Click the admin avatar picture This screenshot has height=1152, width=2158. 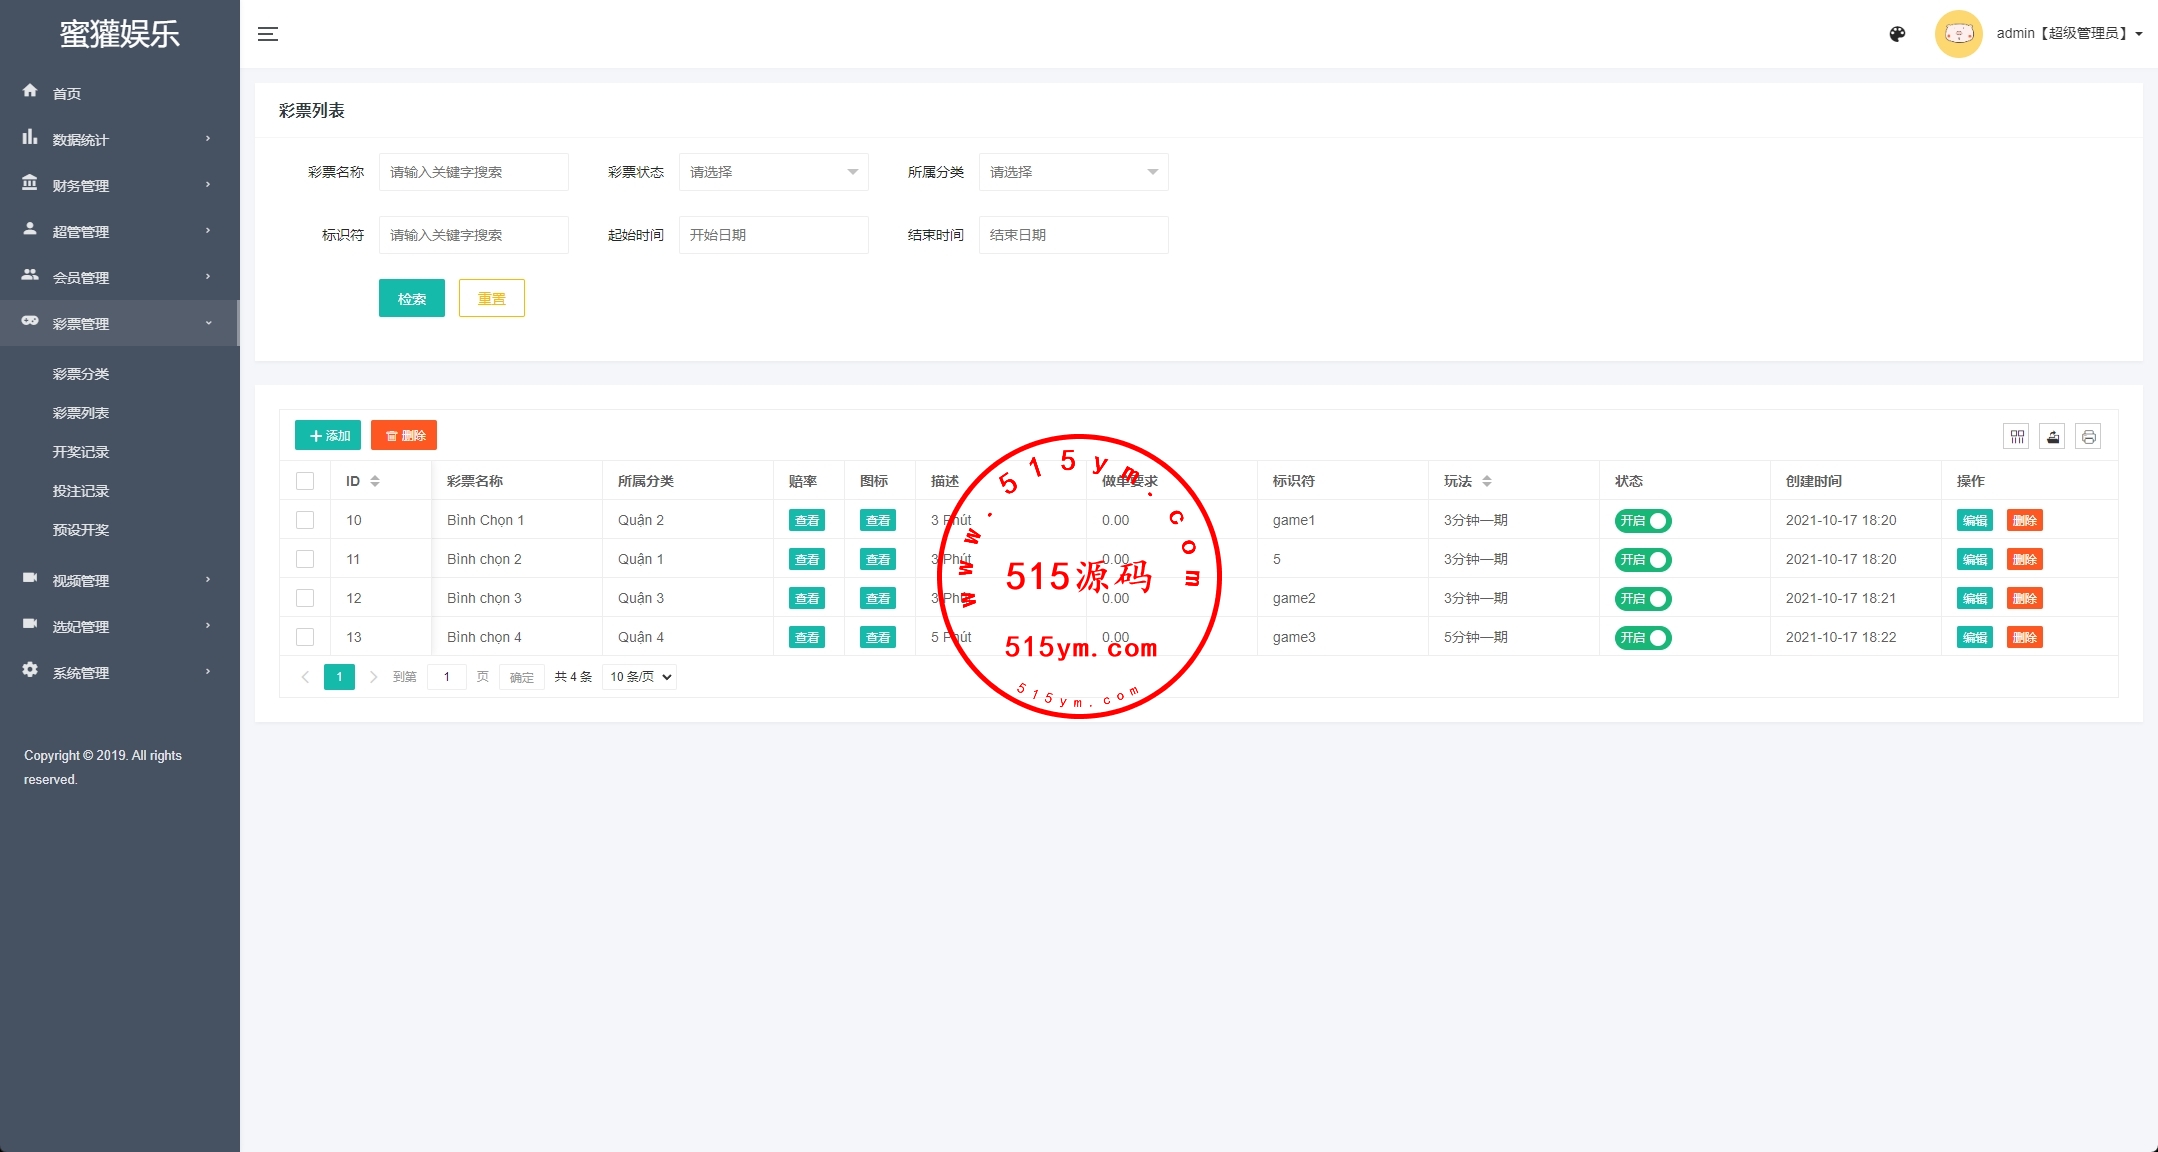pos(1958,34)
